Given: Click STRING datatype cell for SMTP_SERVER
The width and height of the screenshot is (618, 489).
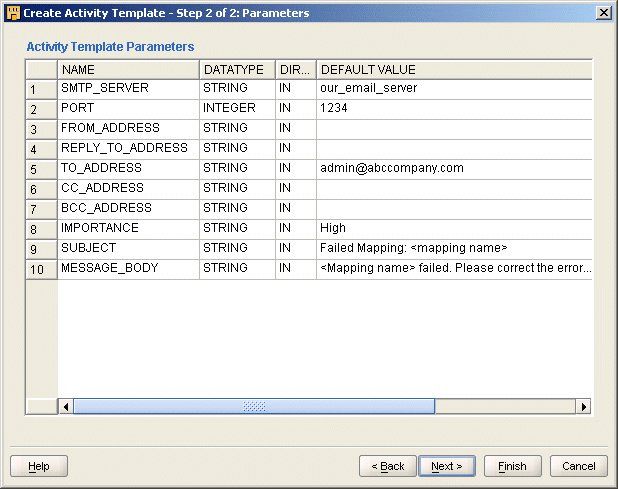Looking at the screenshot, I should (x=237, y=89).
